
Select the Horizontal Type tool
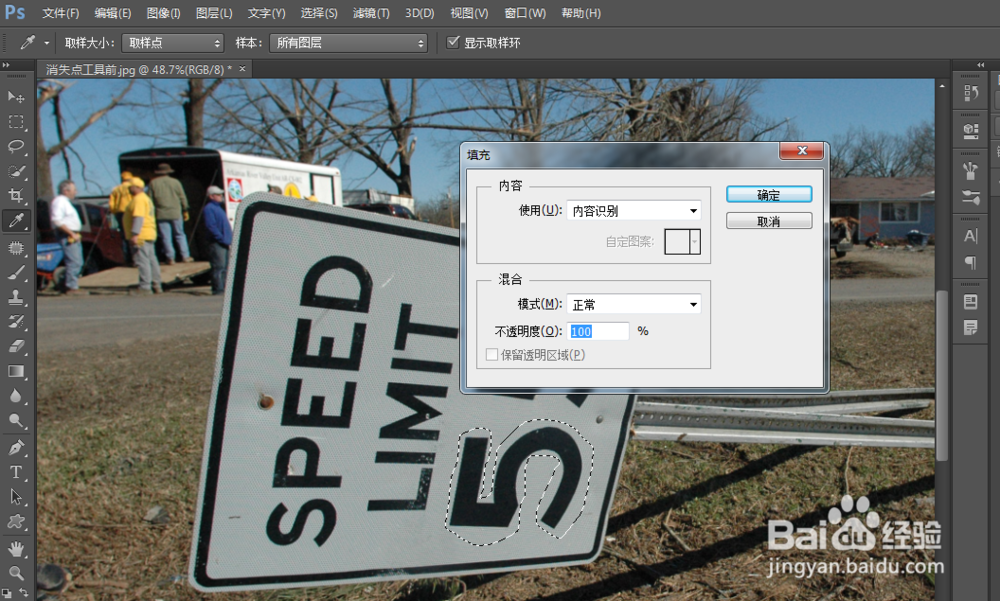[x=16, y=472]
